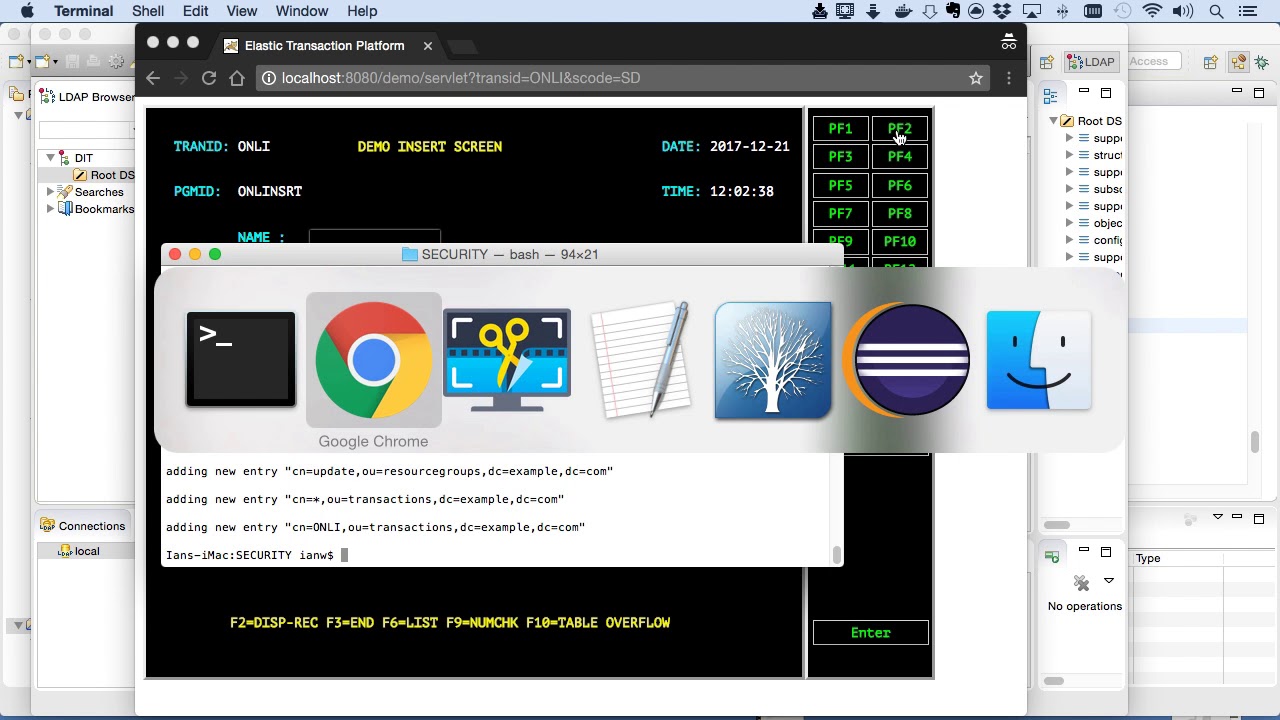
Task: Open the Help menu
Action: [362, 11]
